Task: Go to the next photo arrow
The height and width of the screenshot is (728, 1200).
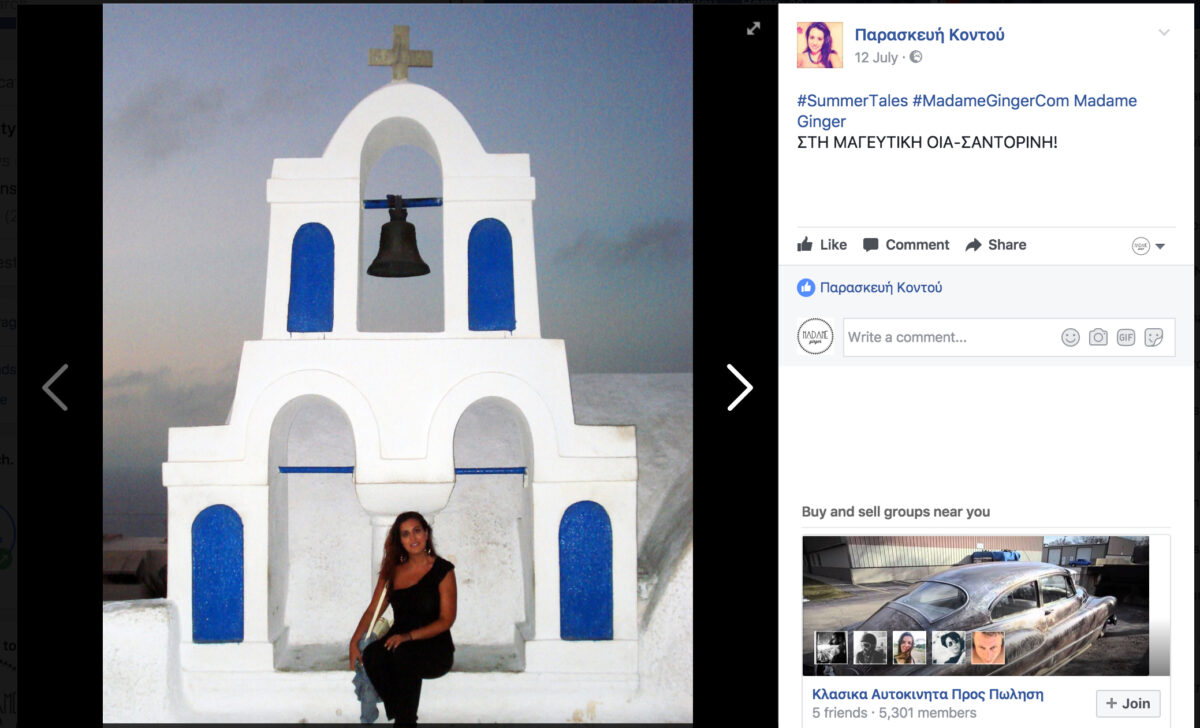Action: tap(739, 387)
